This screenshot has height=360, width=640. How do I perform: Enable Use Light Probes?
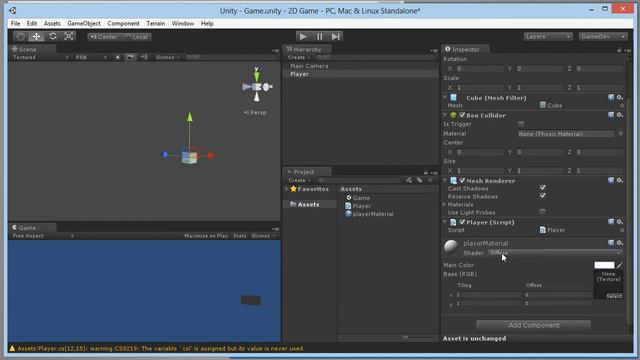(542, 211)
